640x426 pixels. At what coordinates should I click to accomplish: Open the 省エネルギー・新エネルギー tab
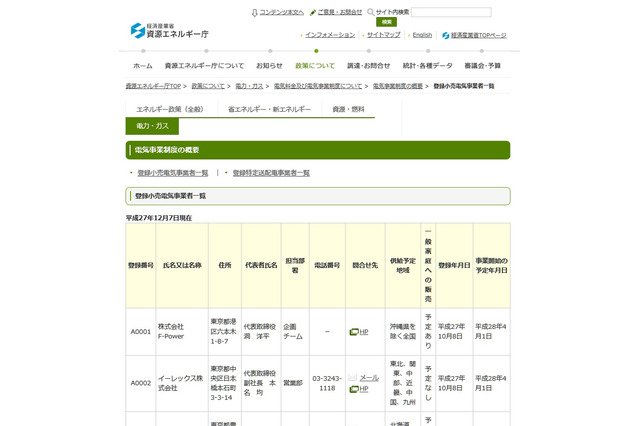[x=269, y=109]
